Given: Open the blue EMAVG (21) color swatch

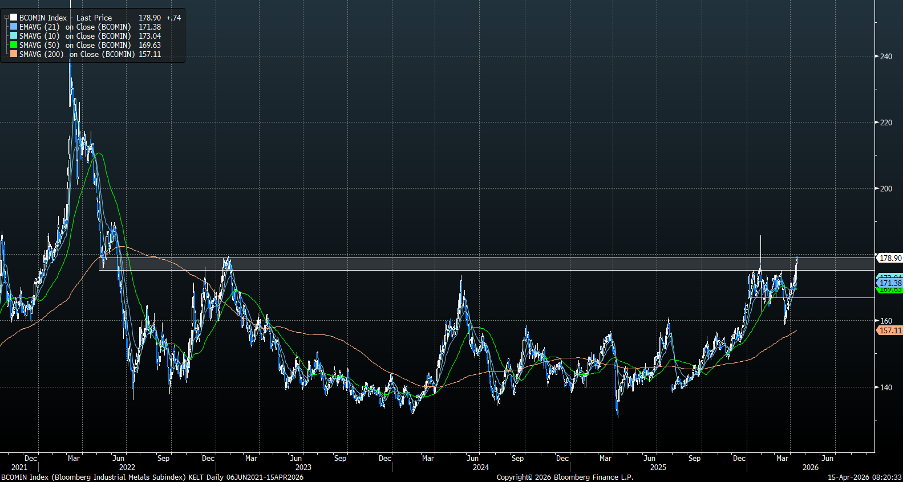Looking at the screenshot, I should [13, 27].
